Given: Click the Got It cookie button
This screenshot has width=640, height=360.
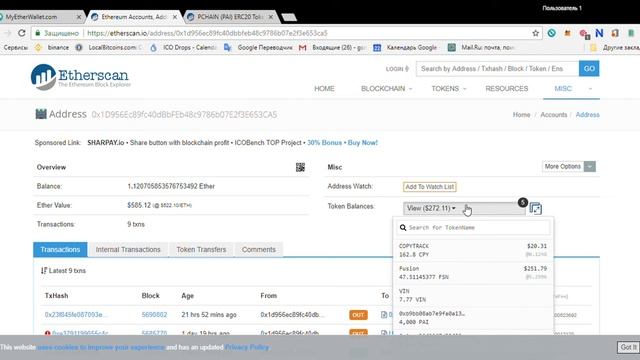Looking at the screenshot, I should click(x=628, y=347).
